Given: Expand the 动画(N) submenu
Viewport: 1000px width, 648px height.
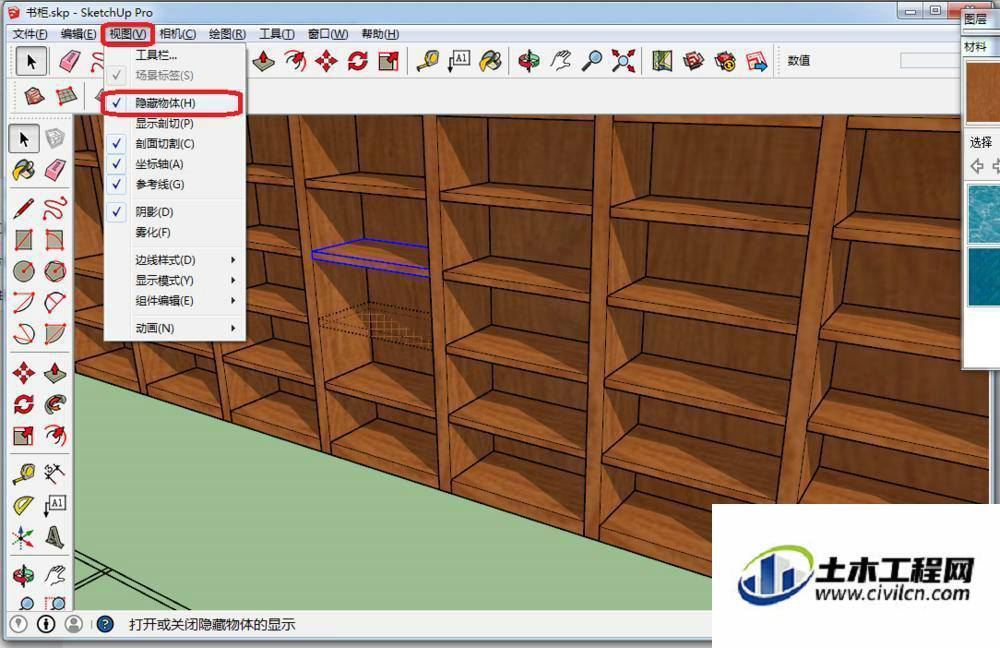Looking at the screenshot, I should point(175,328).
